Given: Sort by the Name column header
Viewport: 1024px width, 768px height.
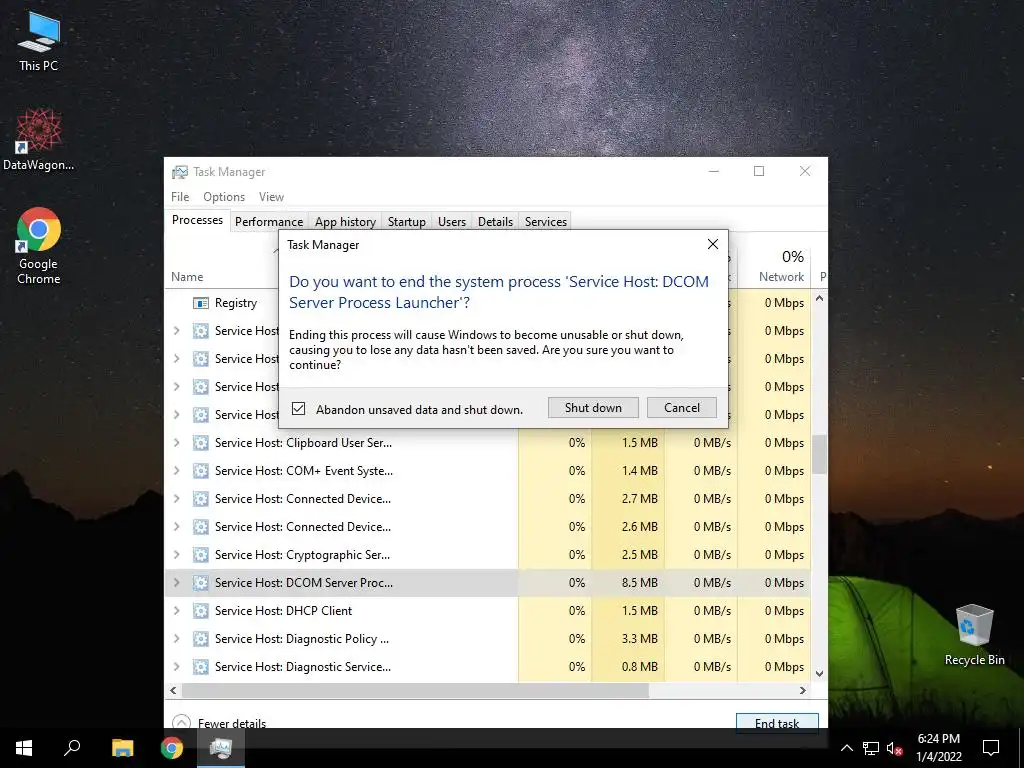Looking at the screenshot, I should coord(187,277).
